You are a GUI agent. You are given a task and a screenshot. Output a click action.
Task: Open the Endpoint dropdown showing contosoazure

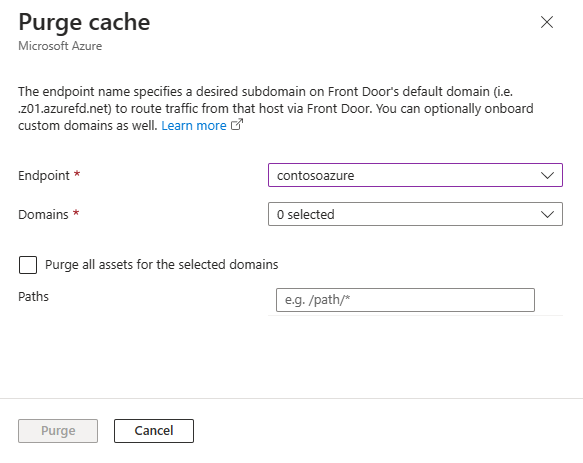click(x=415, y=175)
